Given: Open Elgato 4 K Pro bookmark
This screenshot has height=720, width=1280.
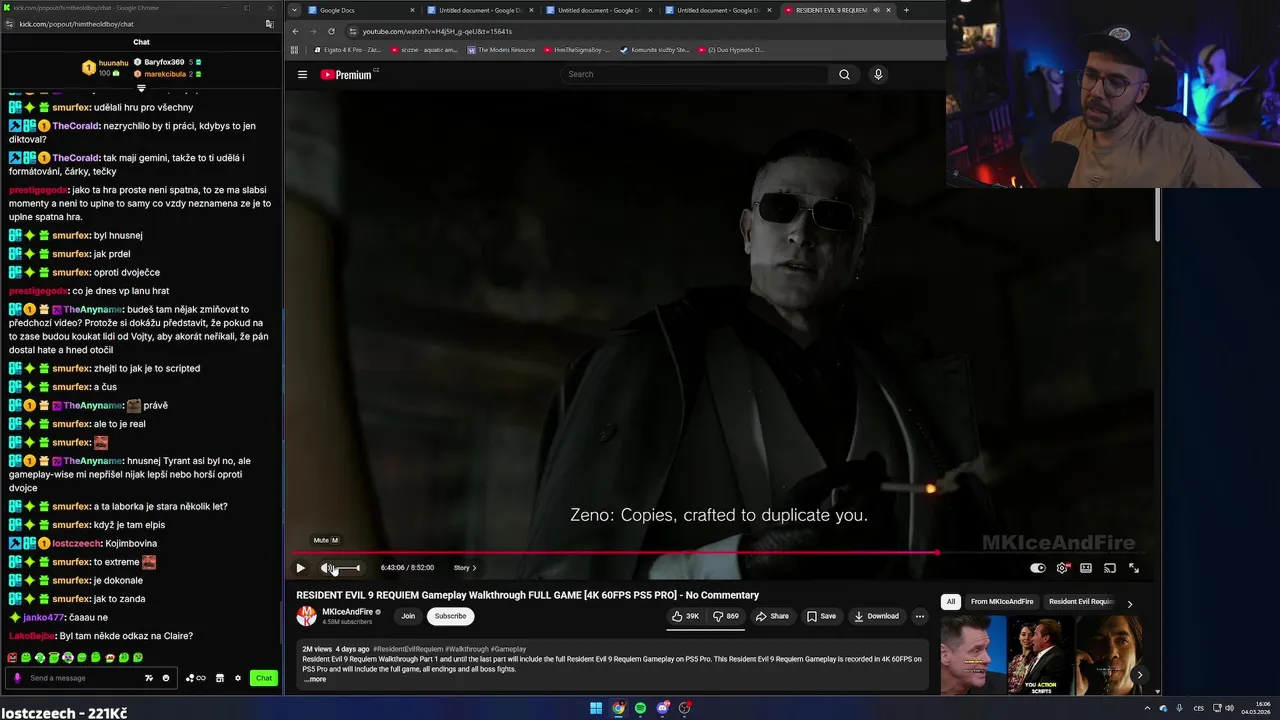Looking at the screenshot, I should [x=348, y=49].
